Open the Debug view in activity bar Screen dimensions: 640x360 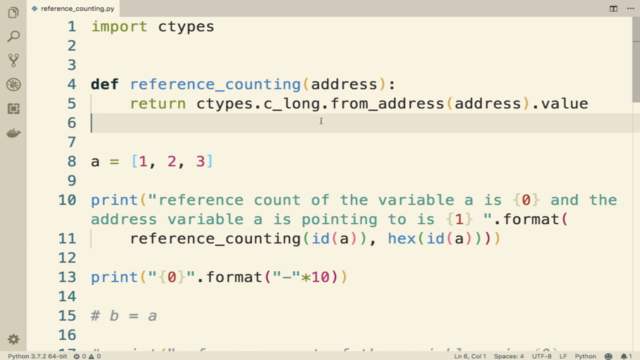click(x=13, y=84)
